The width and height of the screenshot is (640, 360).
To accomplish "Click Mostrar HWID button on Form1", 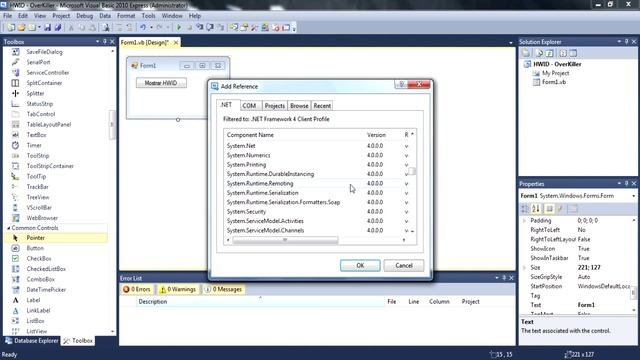I will [161, 83].
